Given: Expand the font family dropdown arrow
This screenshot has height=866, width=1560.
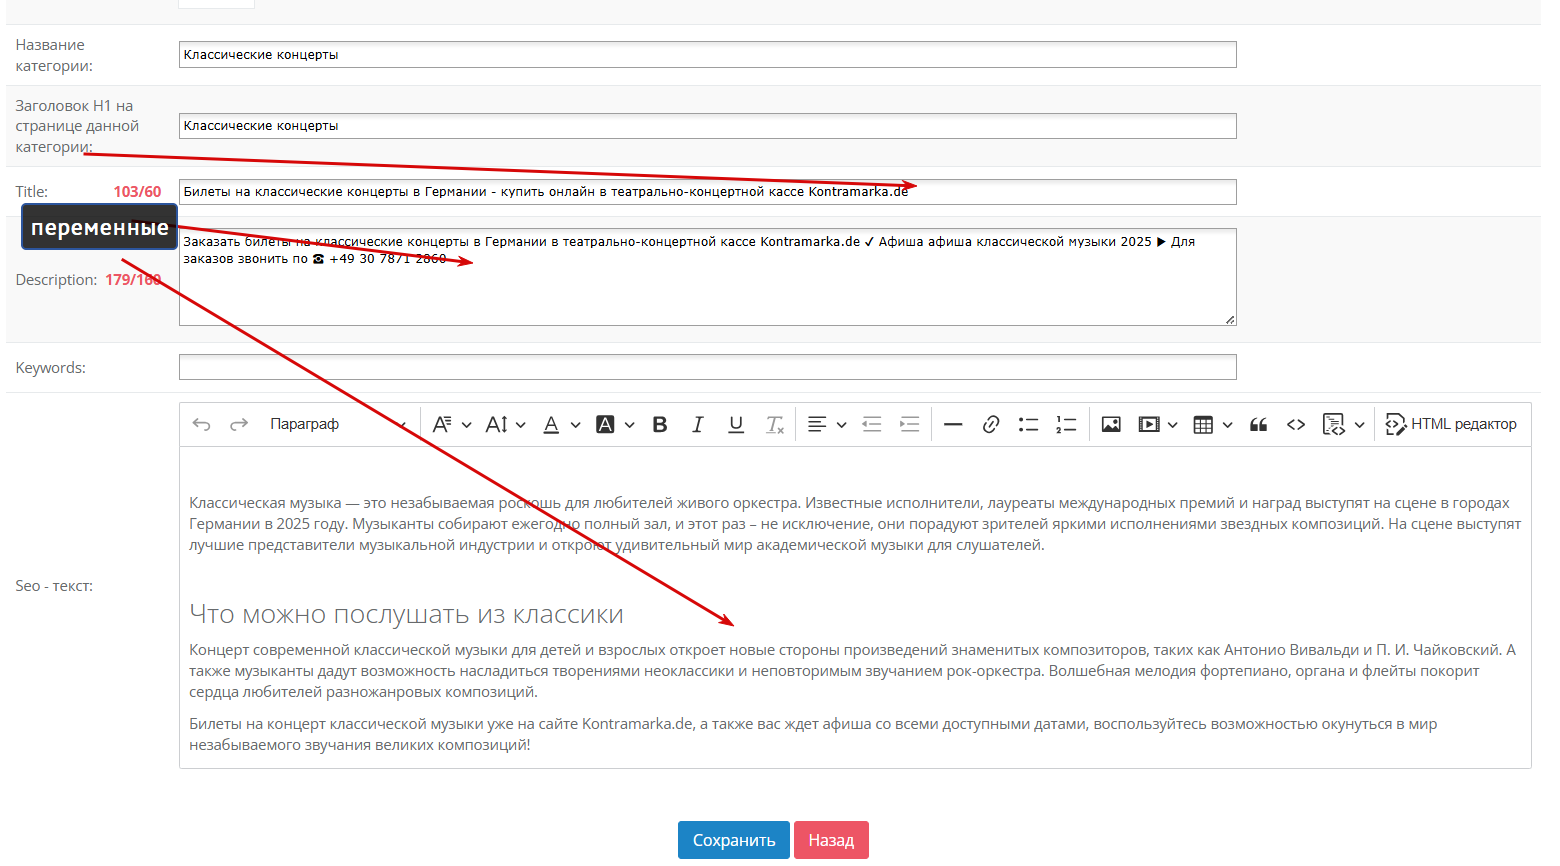Looking at the screenshot, I should click(x=467, y=425).
